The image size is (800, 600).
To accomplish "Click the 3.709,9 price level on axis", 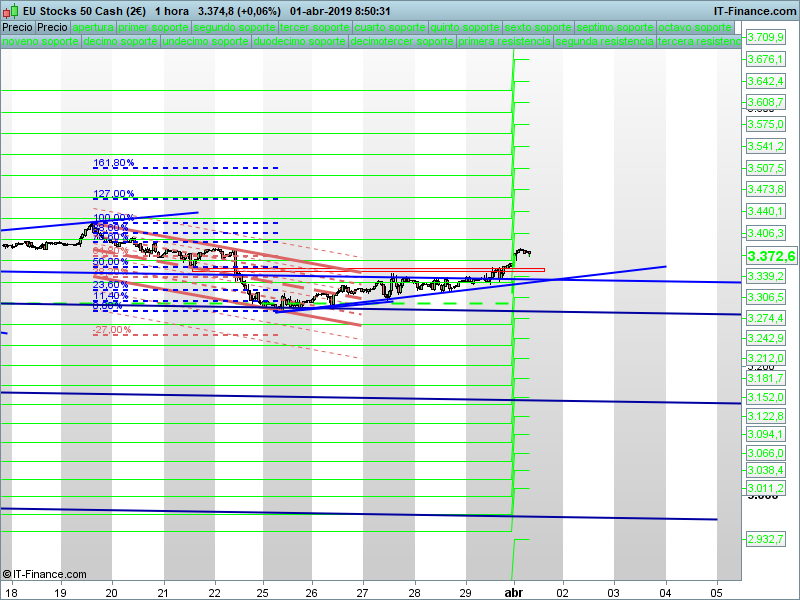I will click(x=766, y=38).
